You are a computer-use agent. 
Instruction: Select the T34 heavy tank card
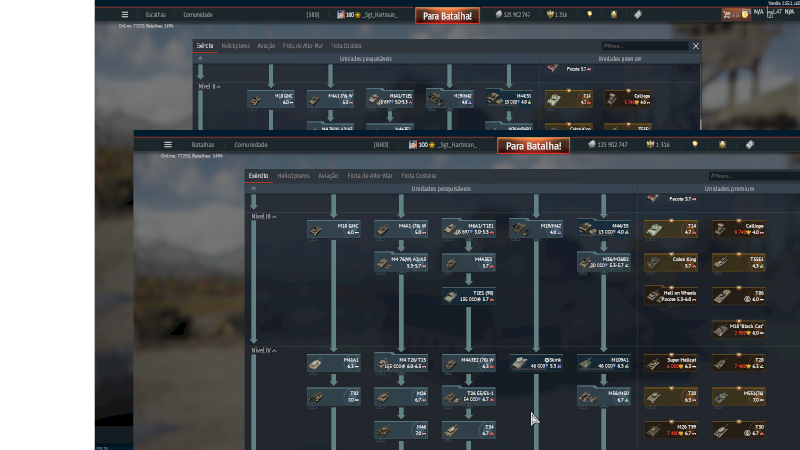[x=468, y=431]
